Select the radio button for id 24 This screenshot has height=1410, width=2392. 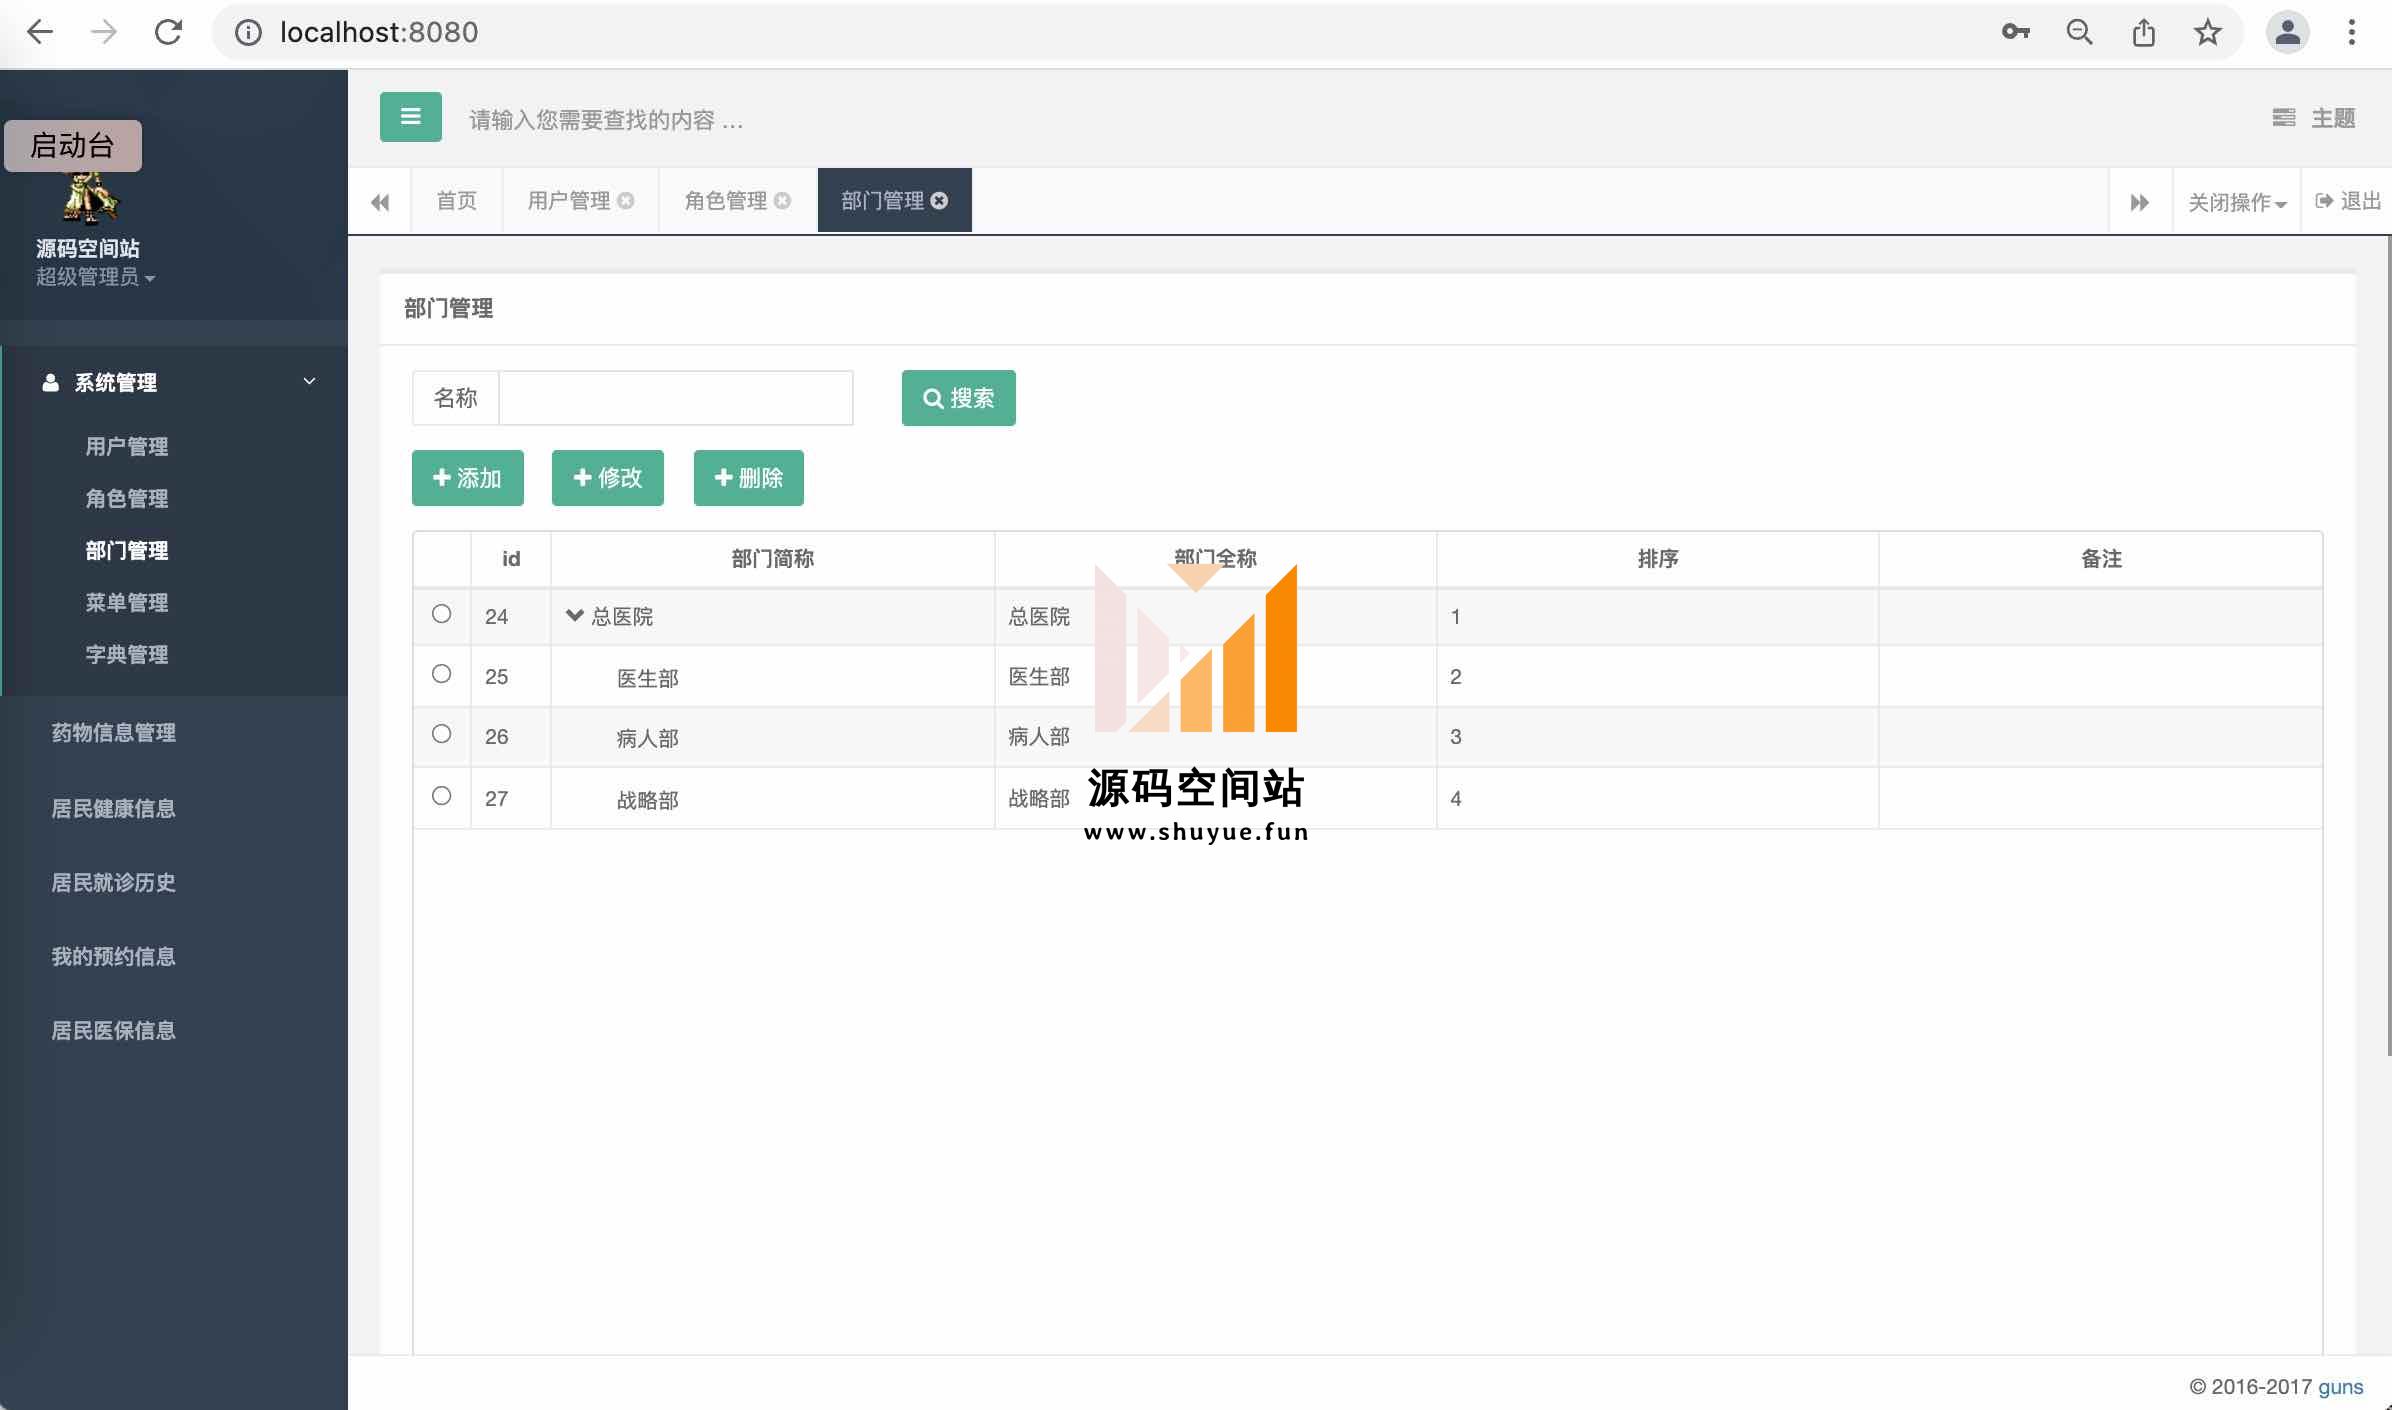pos(441,614)
